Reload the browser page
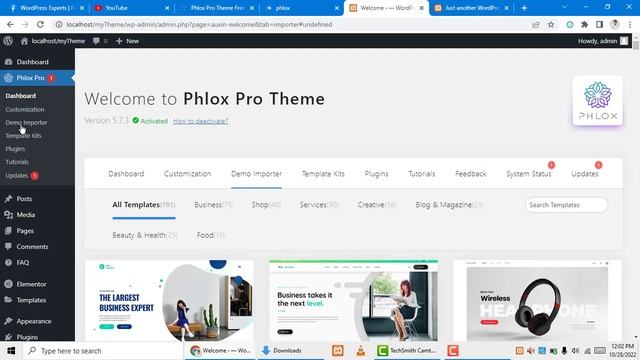The width and height of the screenshot is (640, 360). (x=40, y=24)
